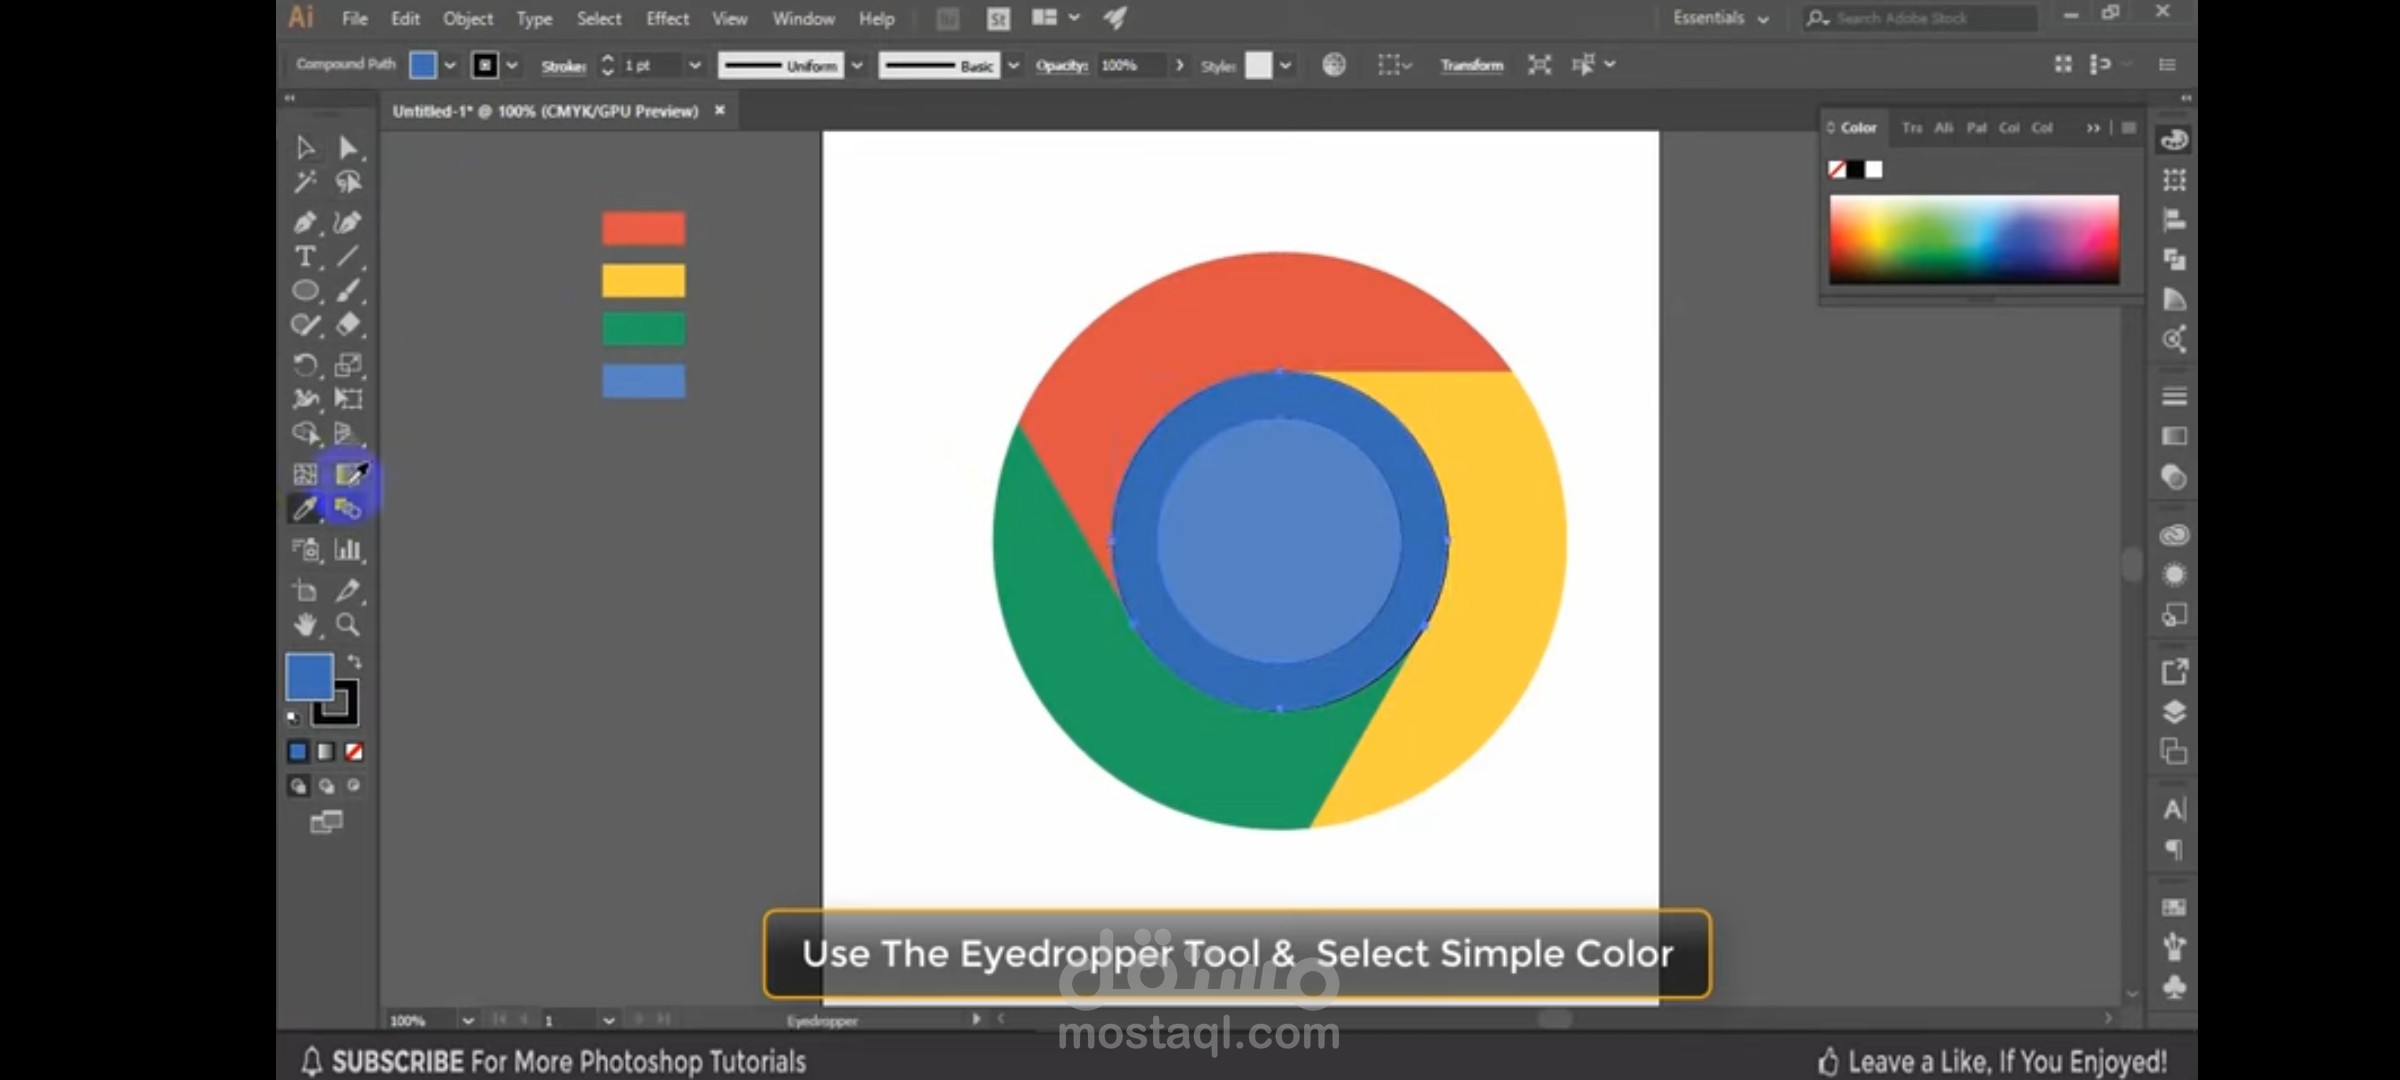
Task: Pick the Lasso tool
Action: tap(347, 182)
